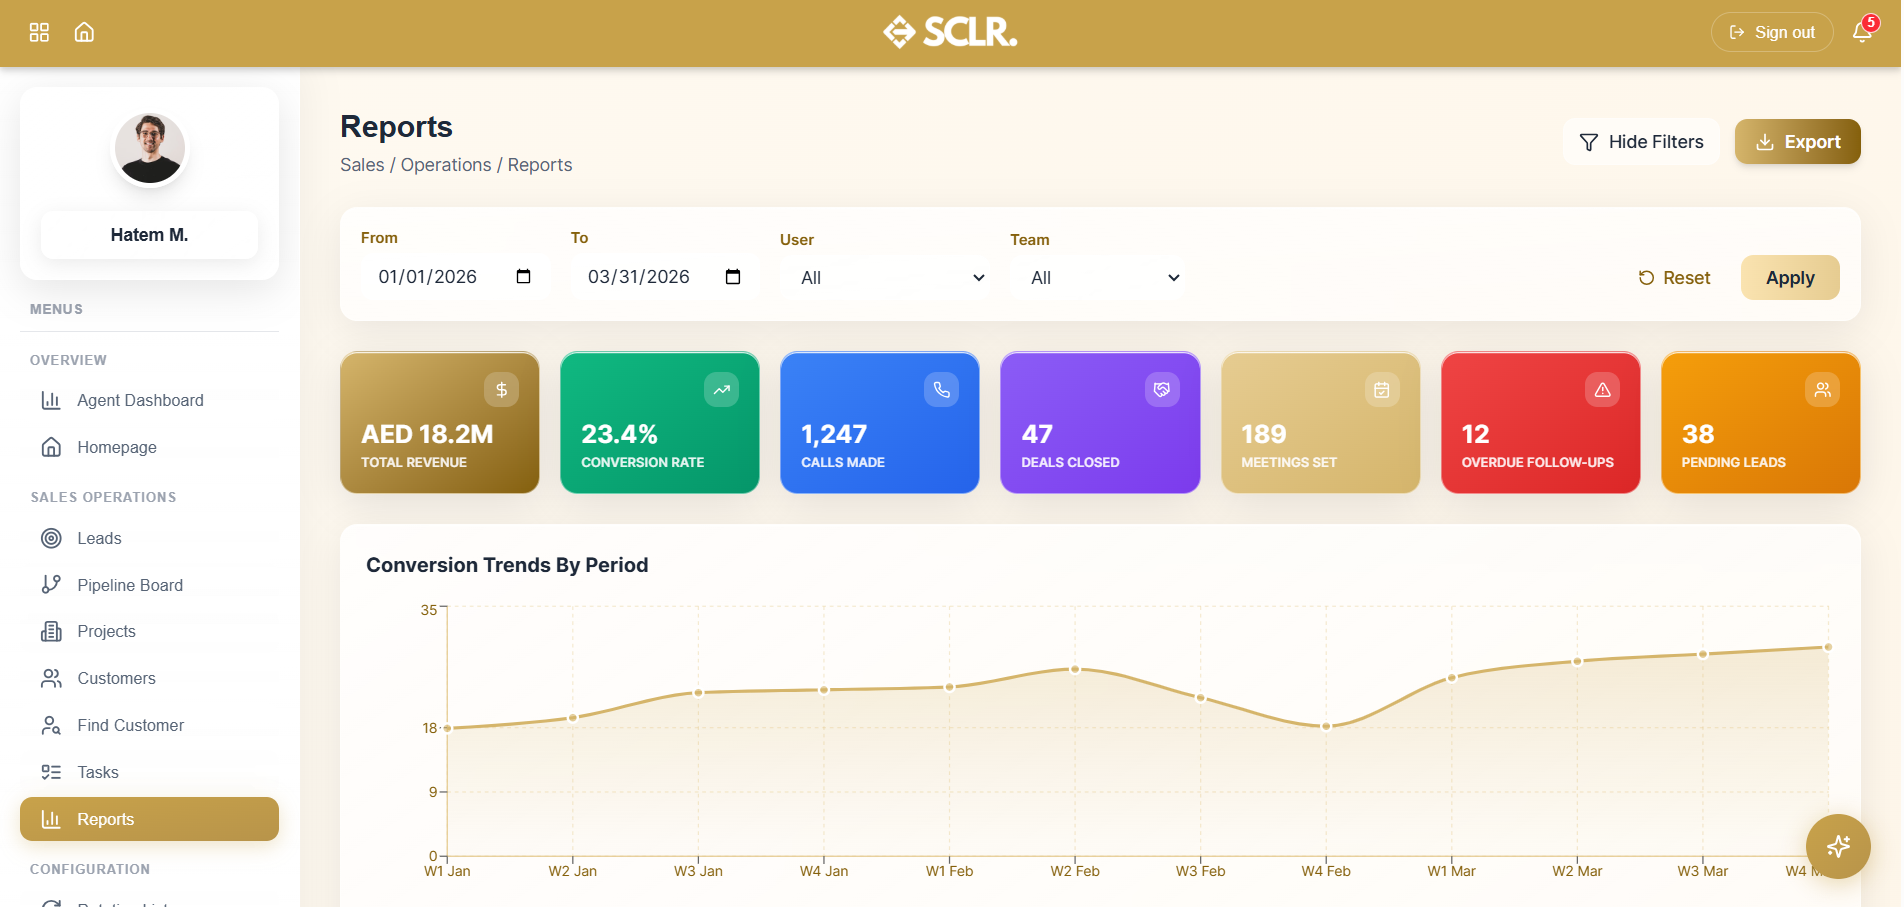This screenshot has height=907, width=1904.
Task: Open Leads in sidebar
Action: (149, 538)
